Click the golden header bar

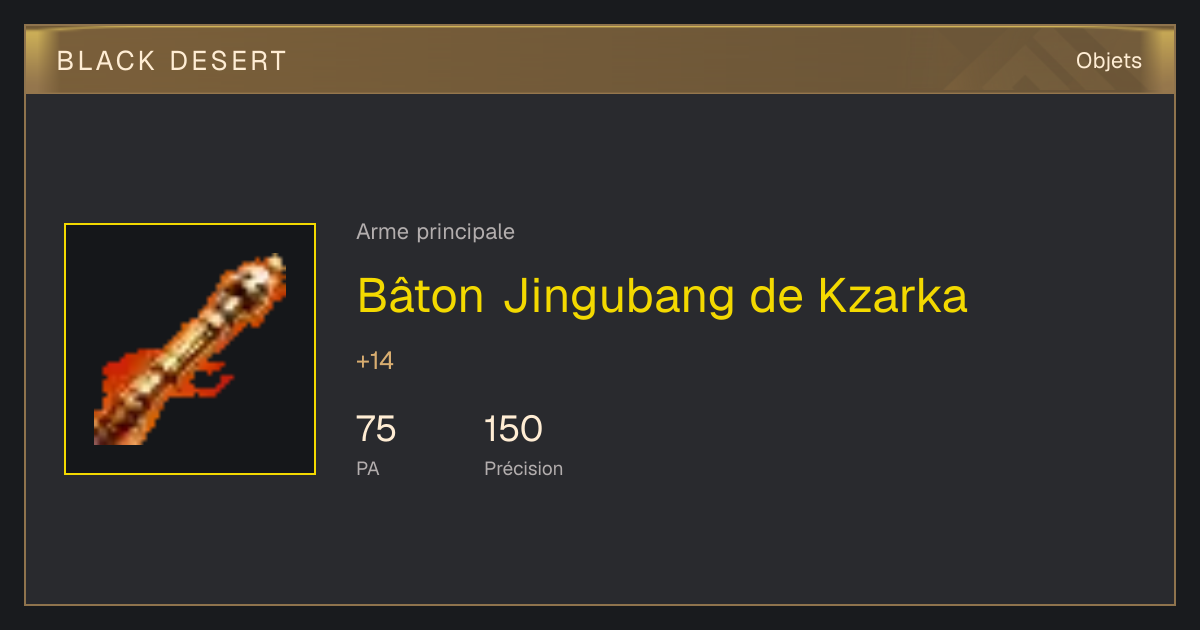[x=600, y=60]
